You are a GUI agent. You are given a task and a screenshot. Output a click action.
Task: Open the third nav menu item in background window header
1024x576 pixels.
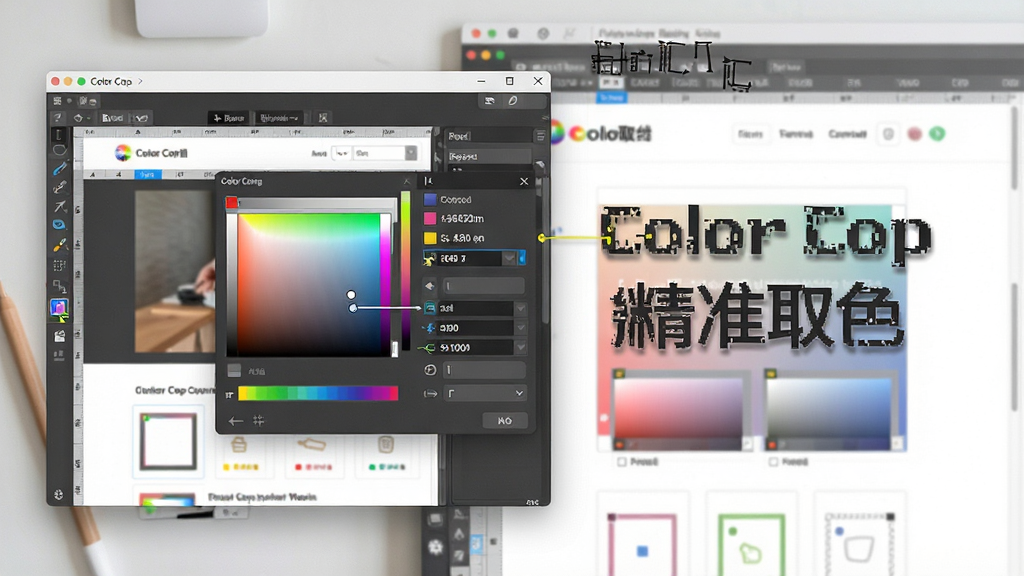(x=847, y=134)
